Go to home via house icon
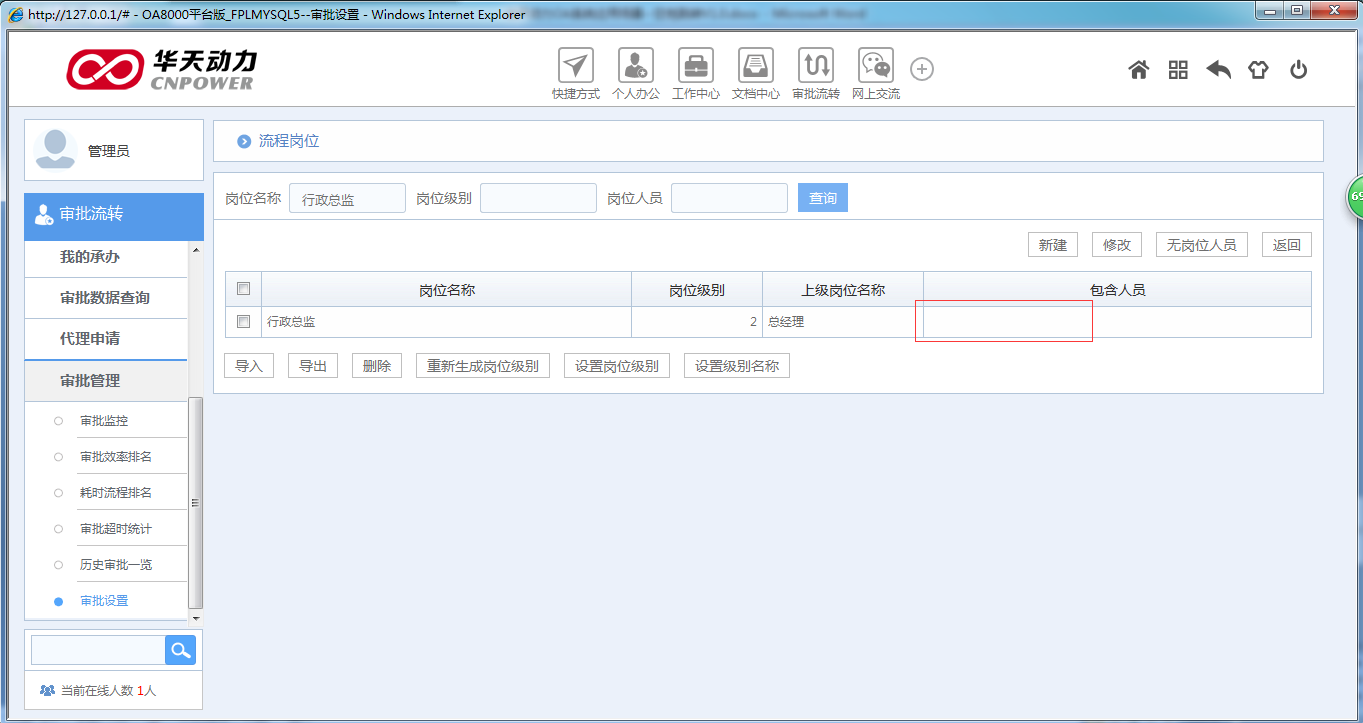This screenshot has height=723, width=1363. (x=1138, y=70)
